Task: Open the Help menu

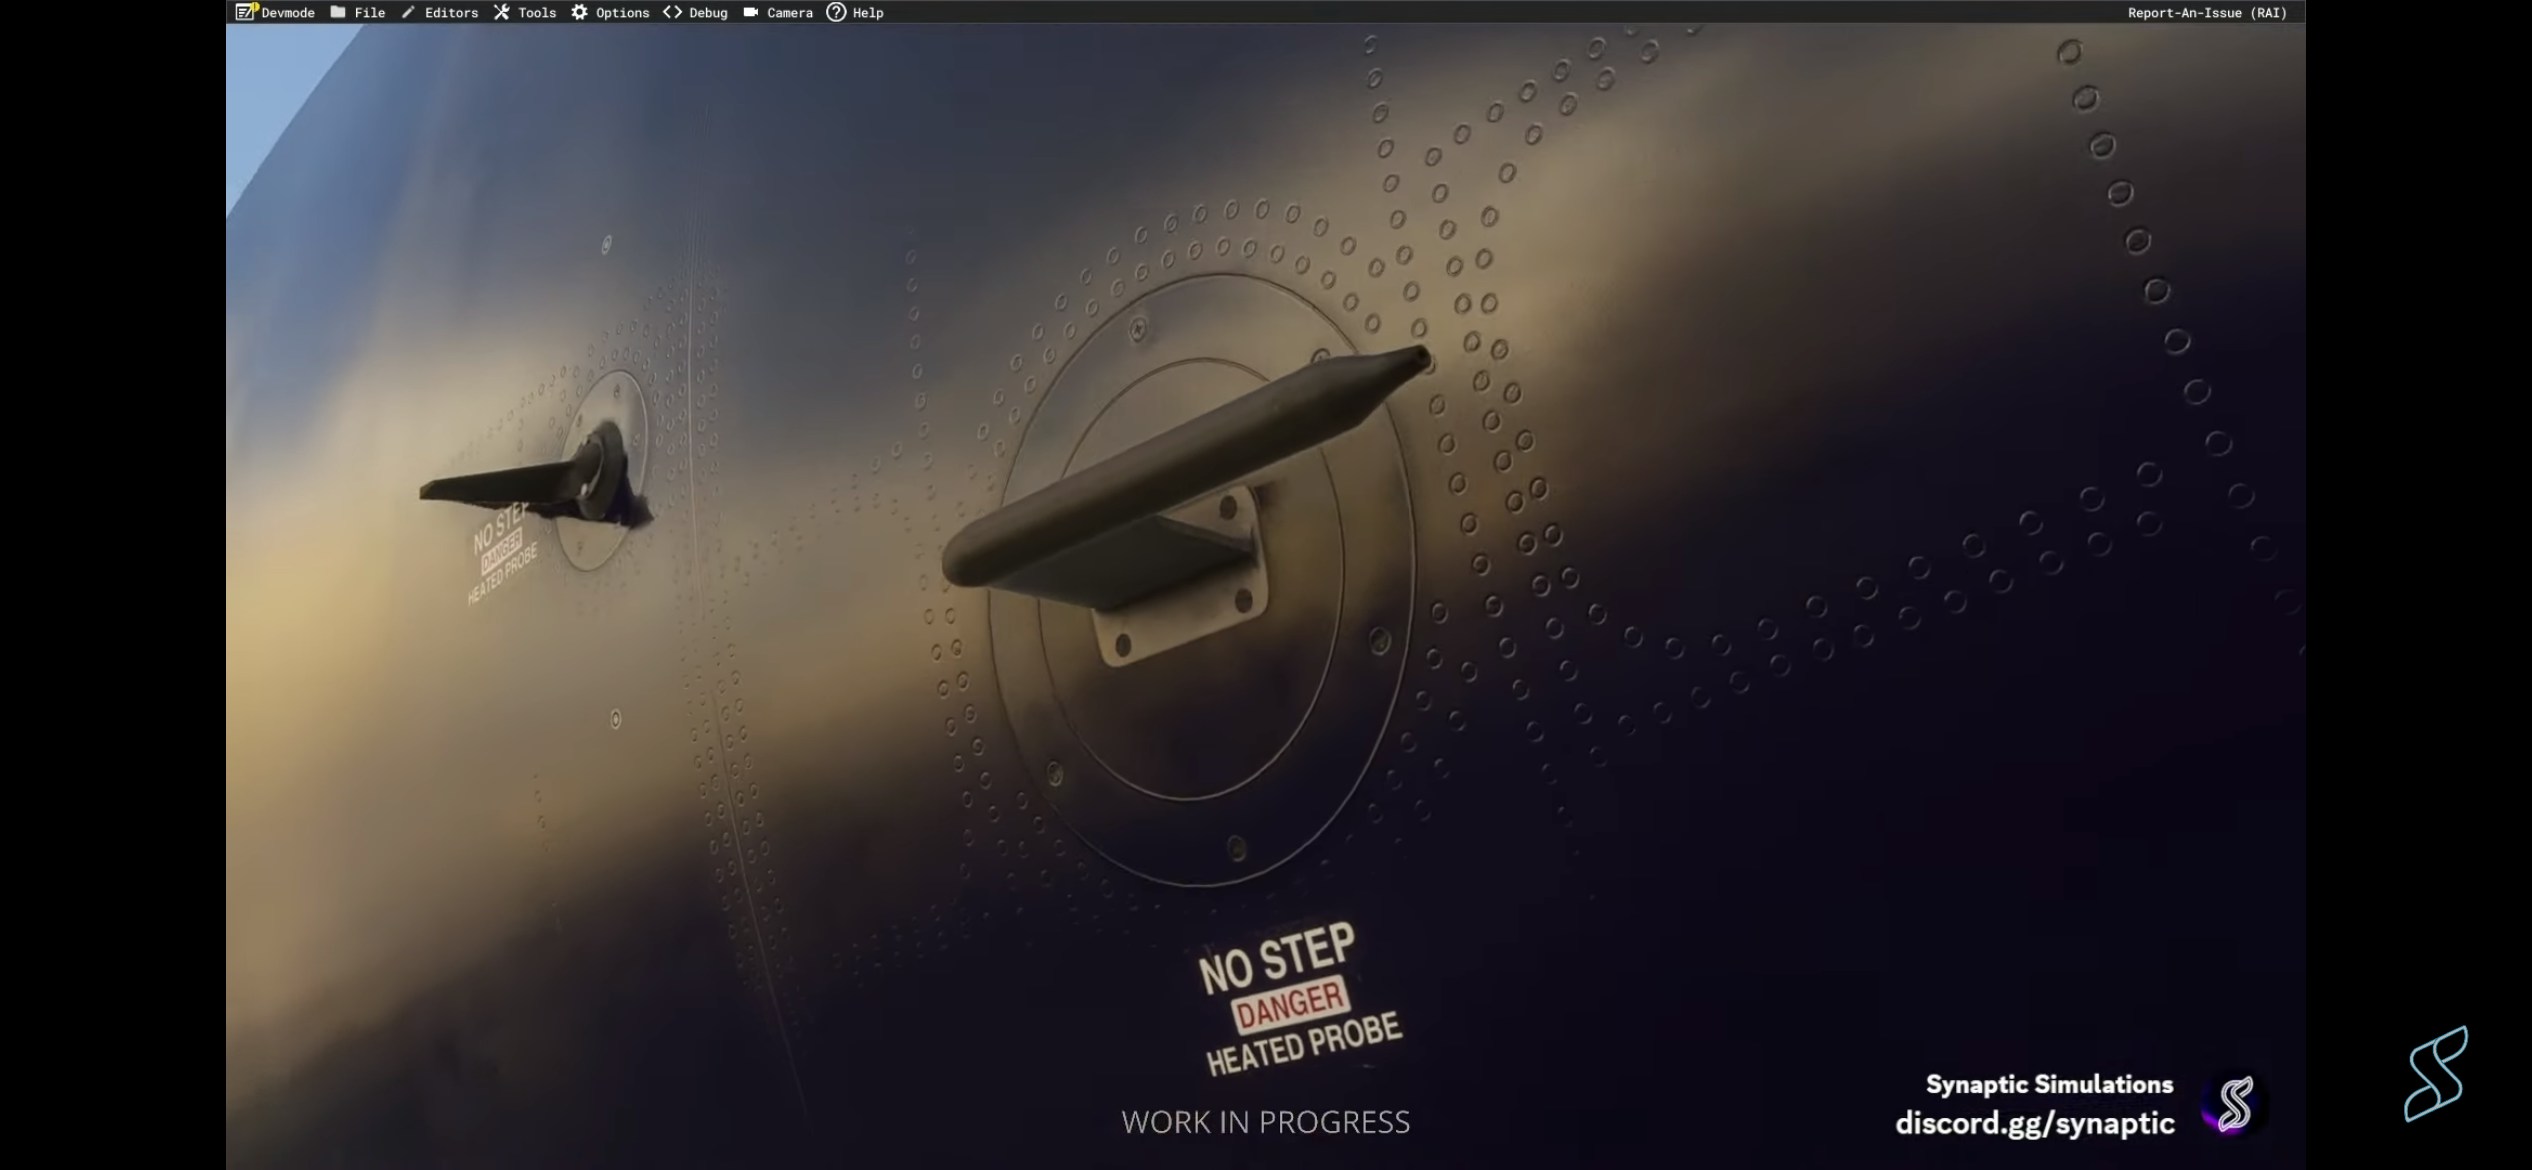Action: pos(868,13)
